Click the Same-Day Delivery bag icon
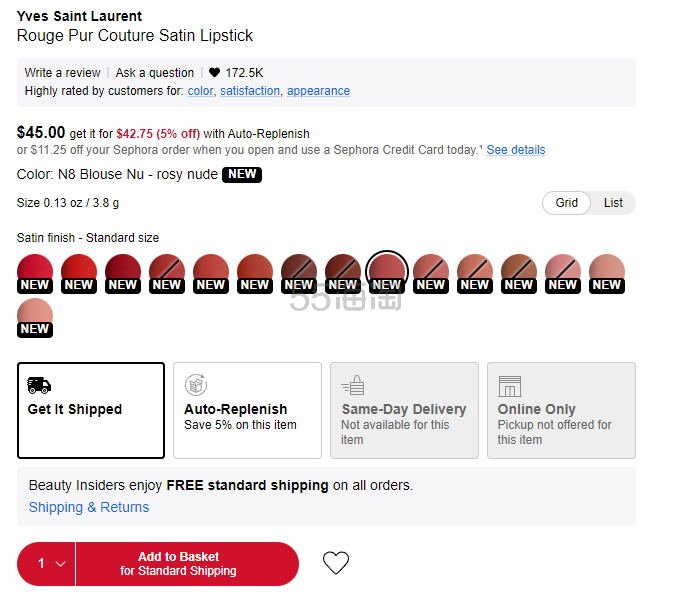This screenshot has height=592, width=691. pos(353,385)
